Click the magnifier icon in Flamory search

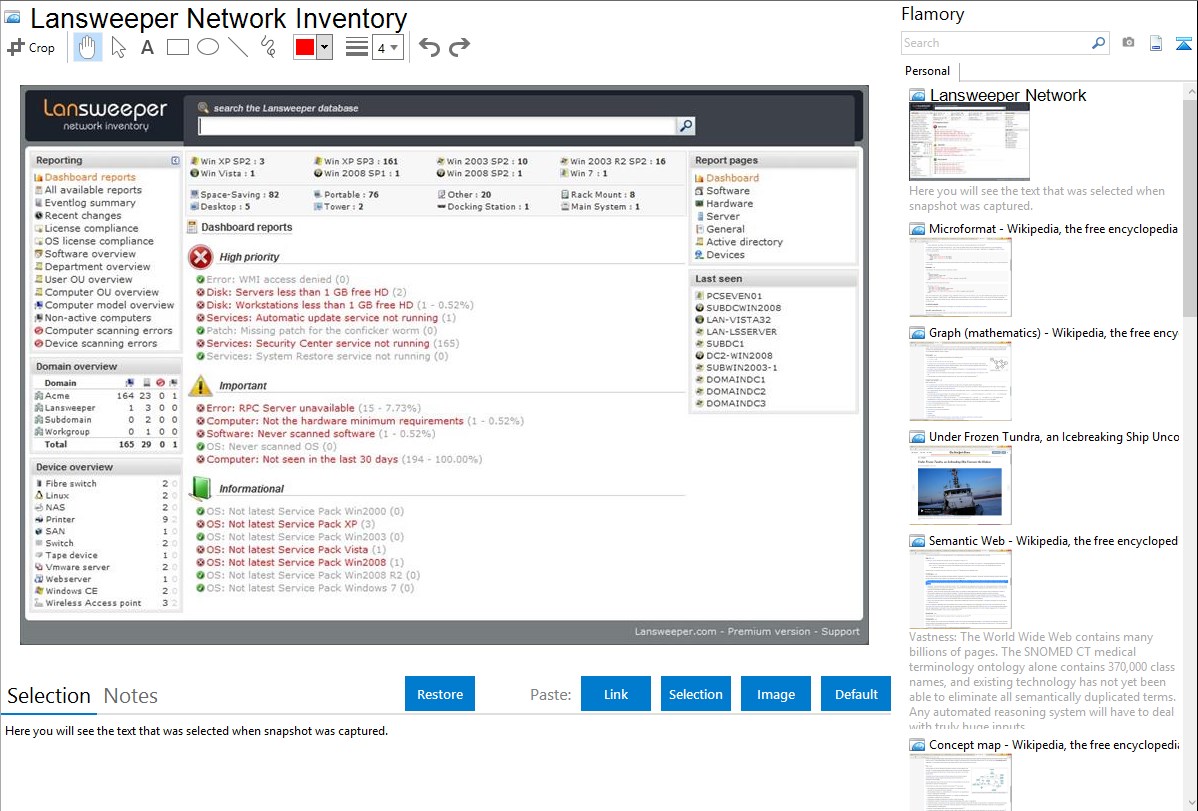1098,43
